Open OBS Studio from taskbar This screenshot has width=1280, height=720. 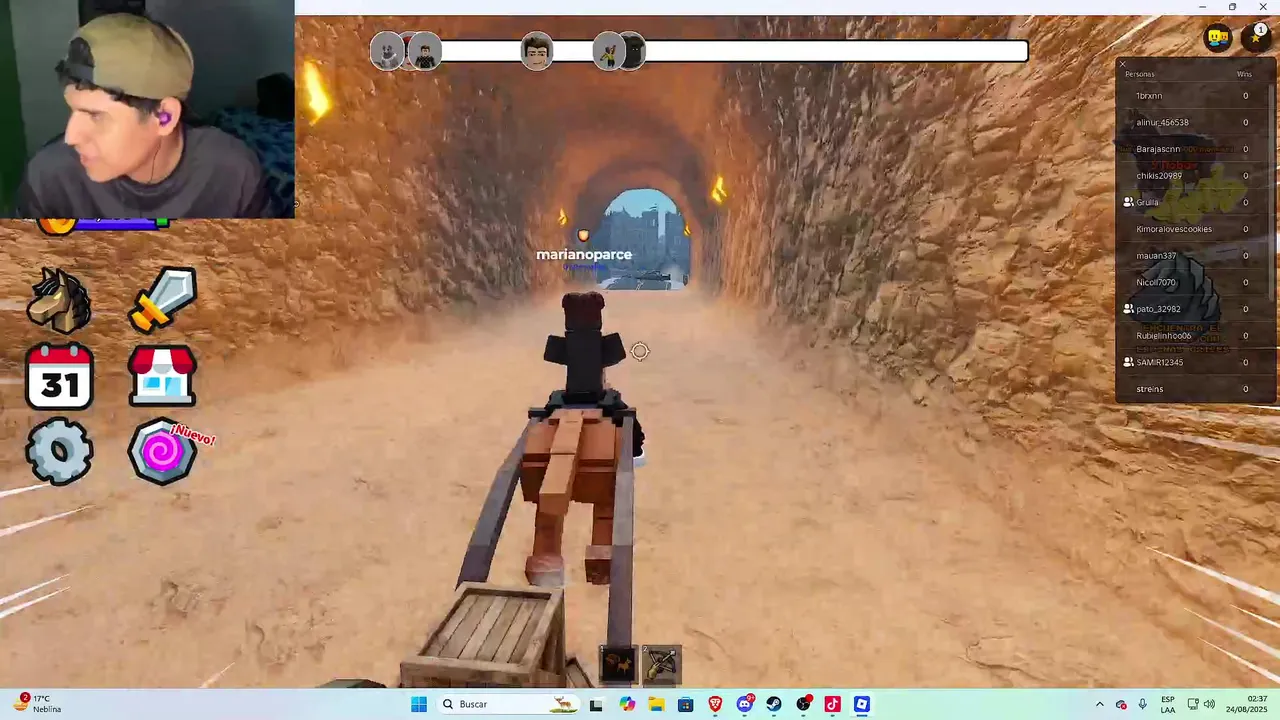(803, 704)
